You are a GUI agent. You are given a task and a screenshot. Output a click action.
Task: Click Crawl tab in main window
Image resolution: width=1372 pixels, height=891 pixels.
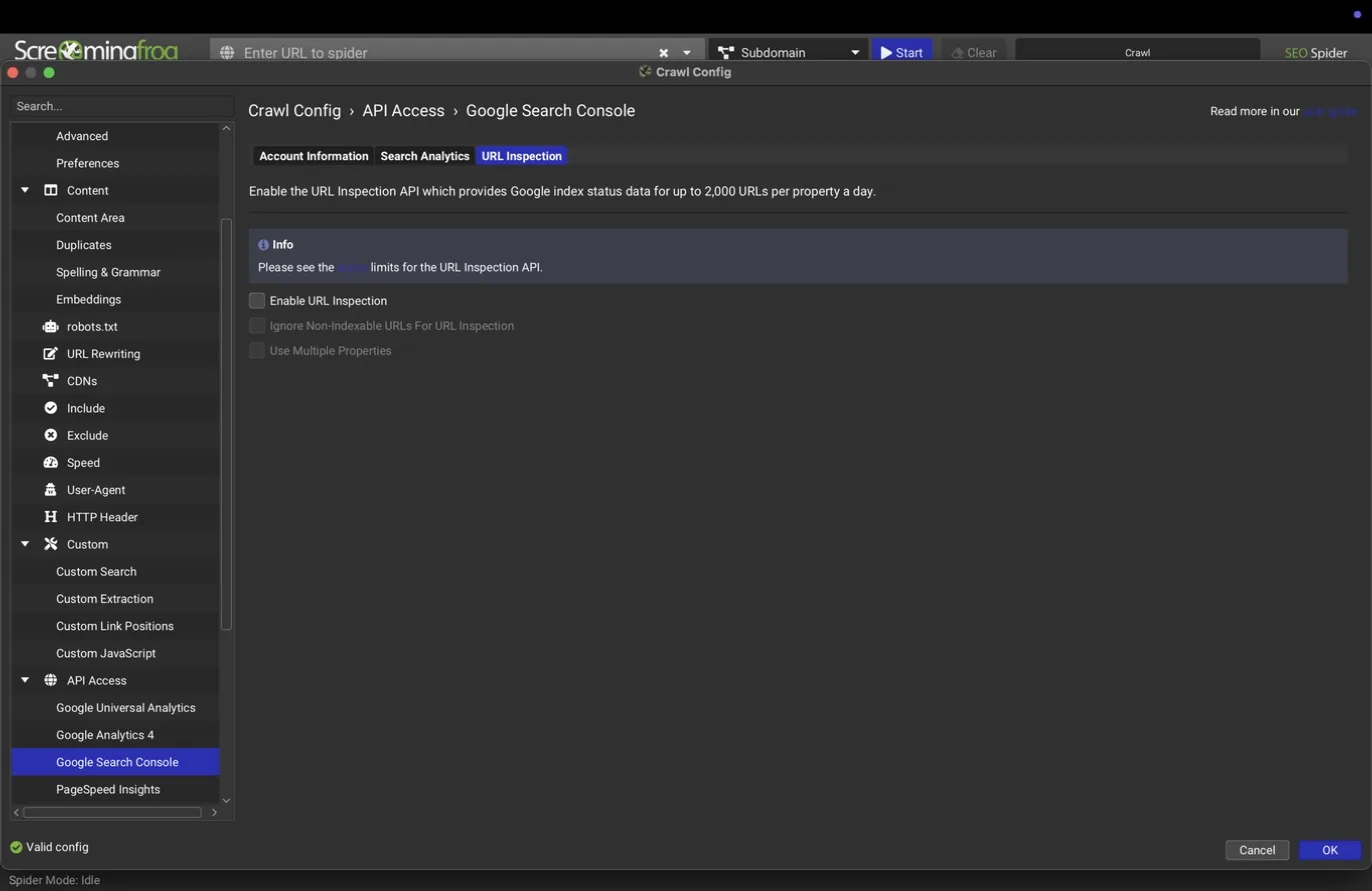(x=1138, y=53)
